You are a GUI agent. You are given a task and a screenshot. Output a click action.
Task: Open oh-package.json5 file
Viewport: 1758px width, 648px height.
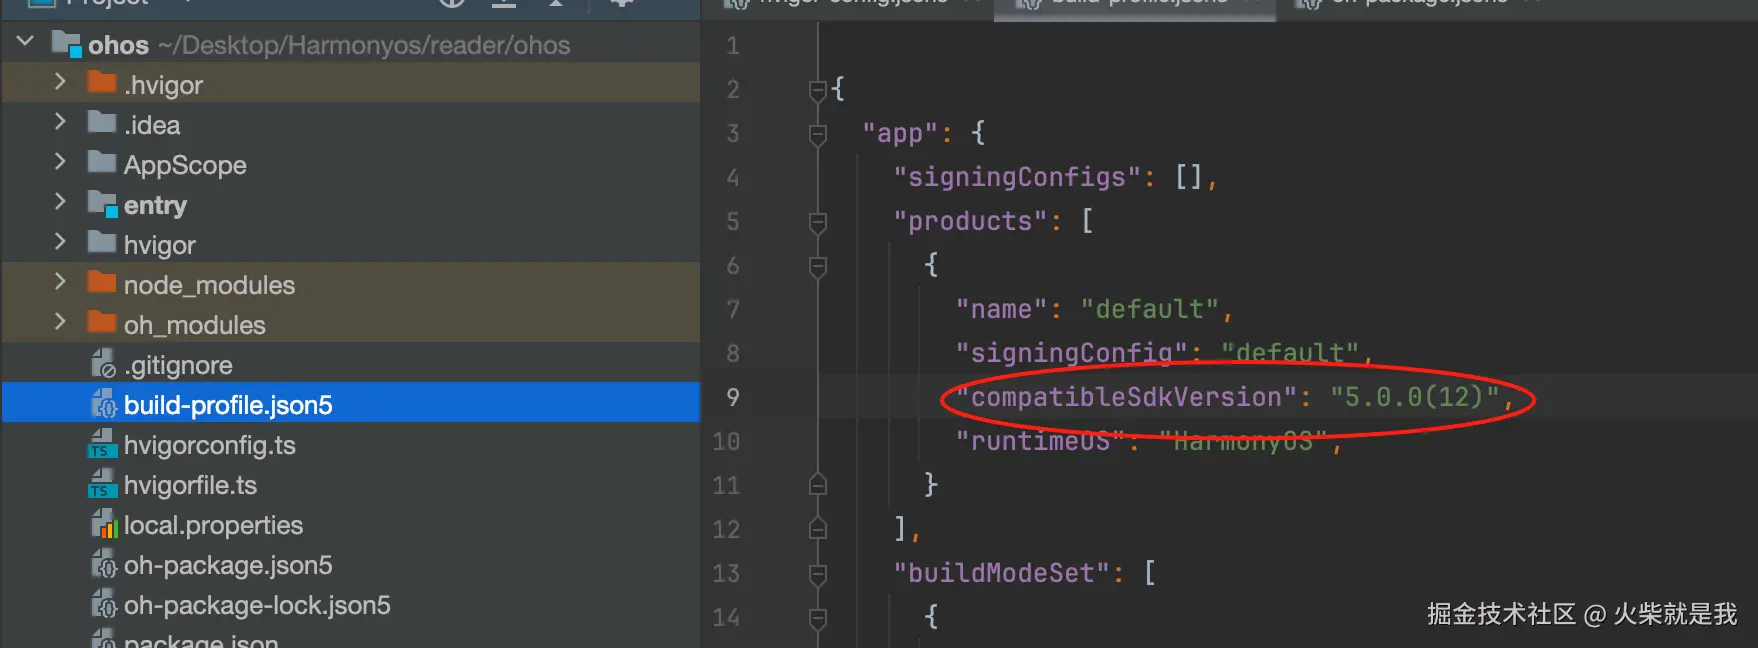[228, 565]
